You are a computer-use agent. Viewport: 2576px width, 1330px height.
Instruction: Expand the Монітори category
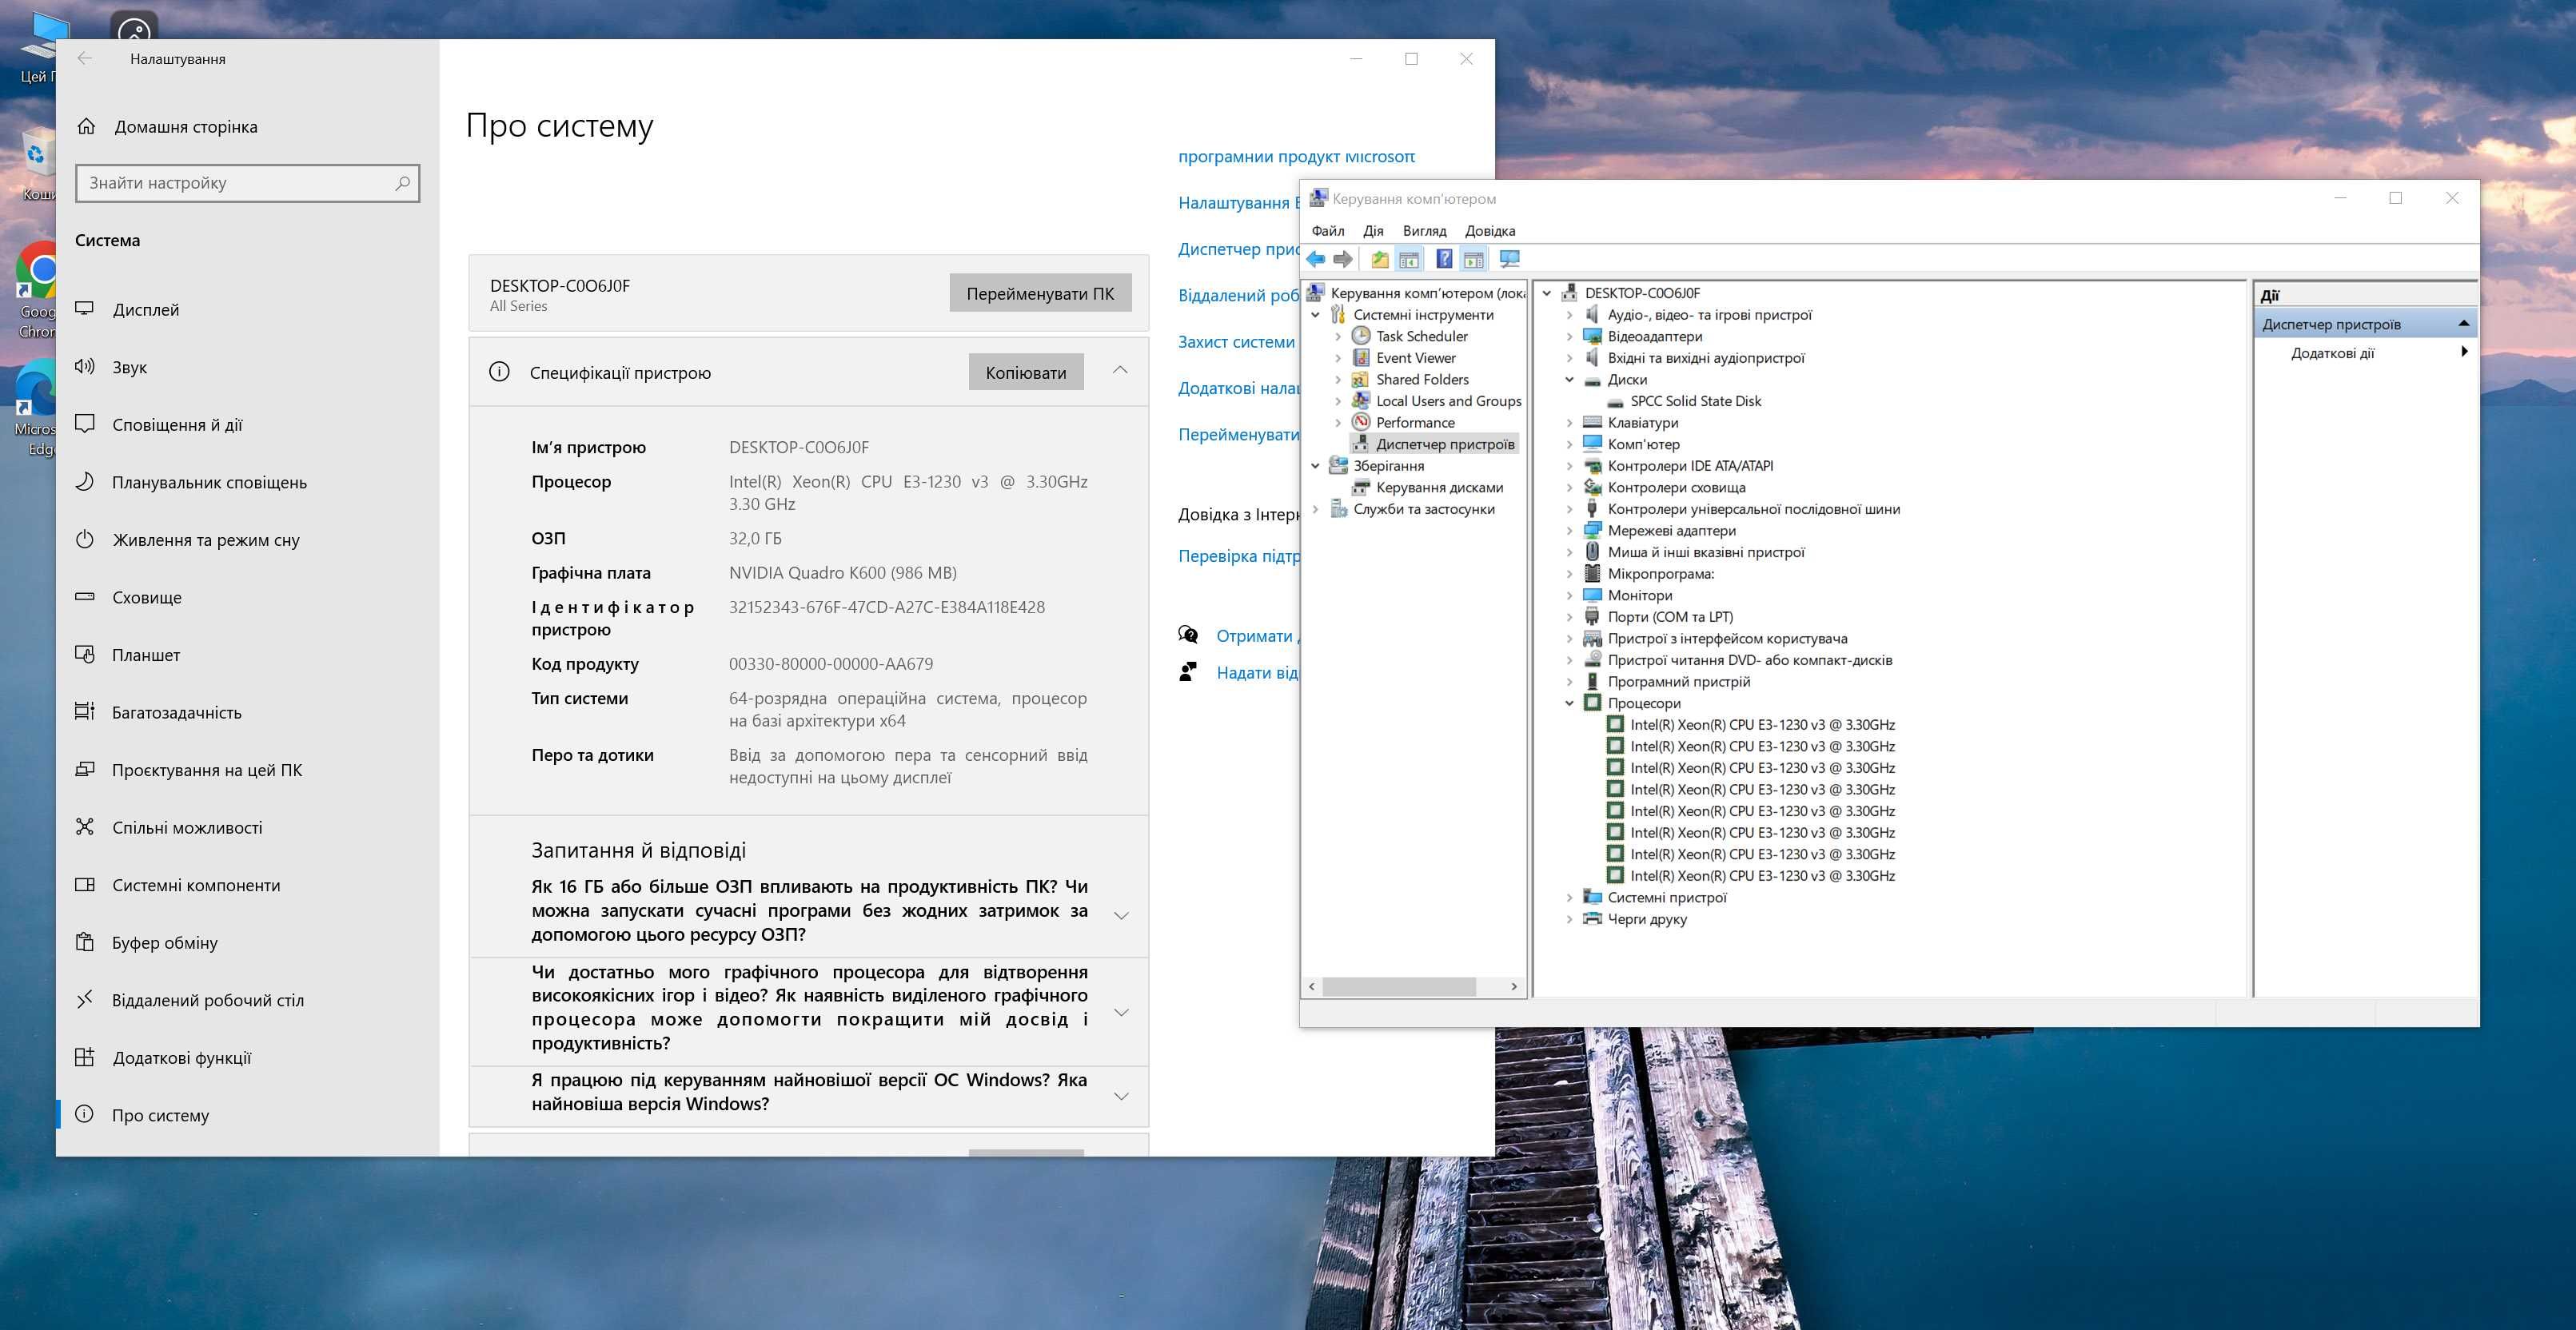pos(1569,595)
